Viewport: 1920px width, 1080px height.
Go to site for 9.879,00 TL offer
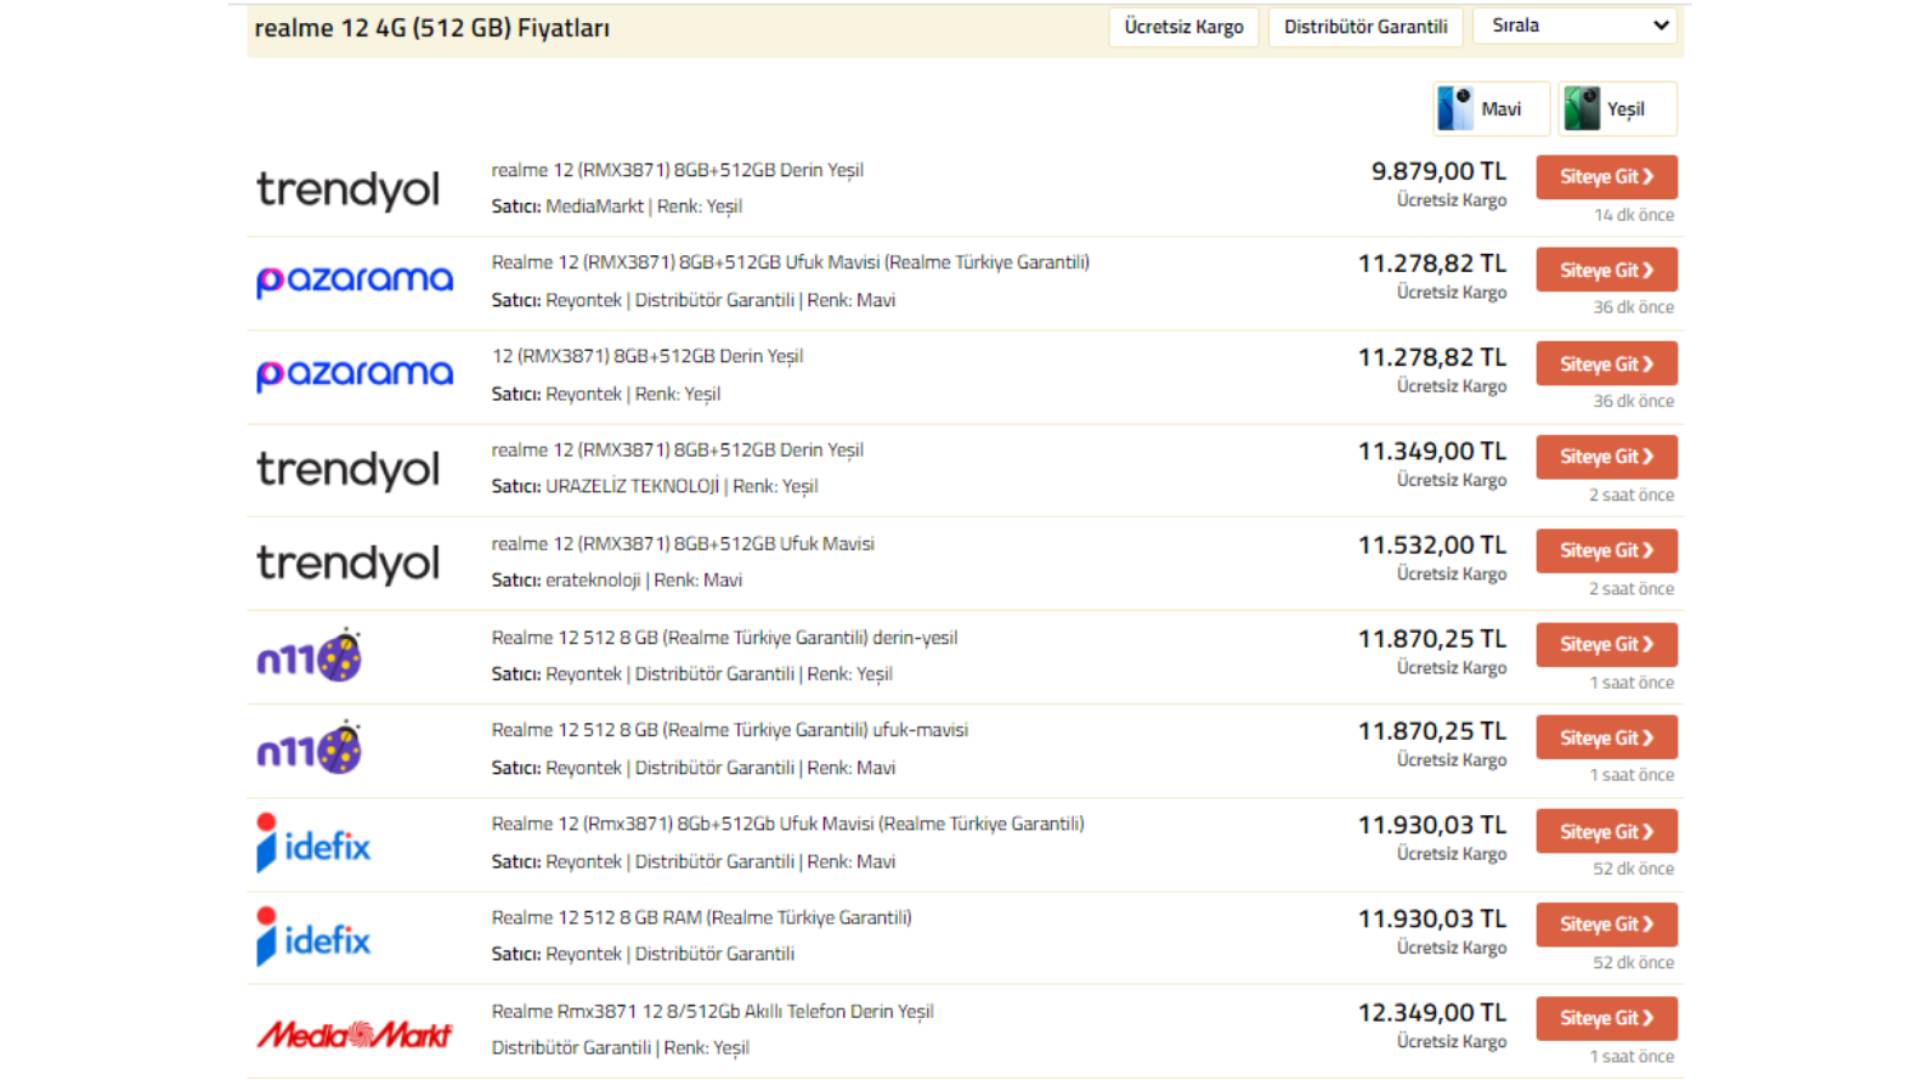pyautogui.click(x=1606, y=177)
